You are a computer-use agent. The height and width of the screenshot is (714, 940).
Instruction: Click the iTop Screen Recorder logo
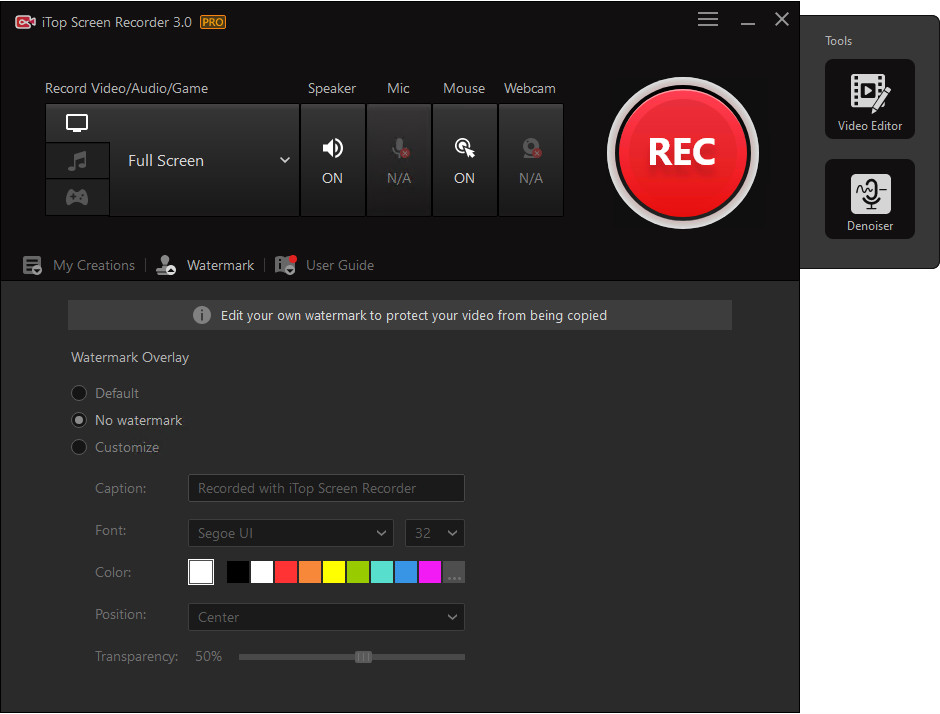click(x=25, y=21)
